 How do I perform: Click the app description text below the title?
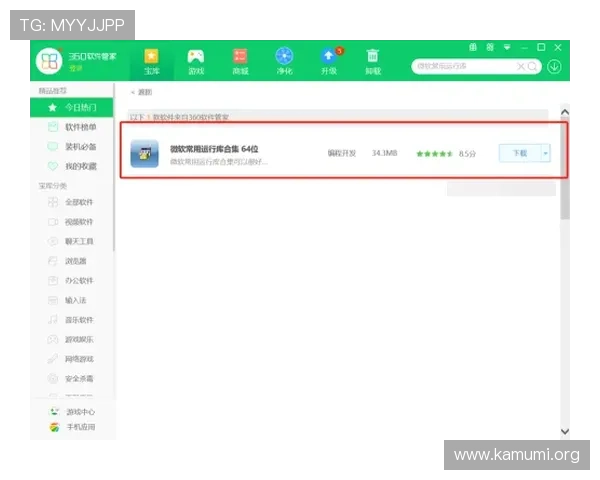(218, 162)
